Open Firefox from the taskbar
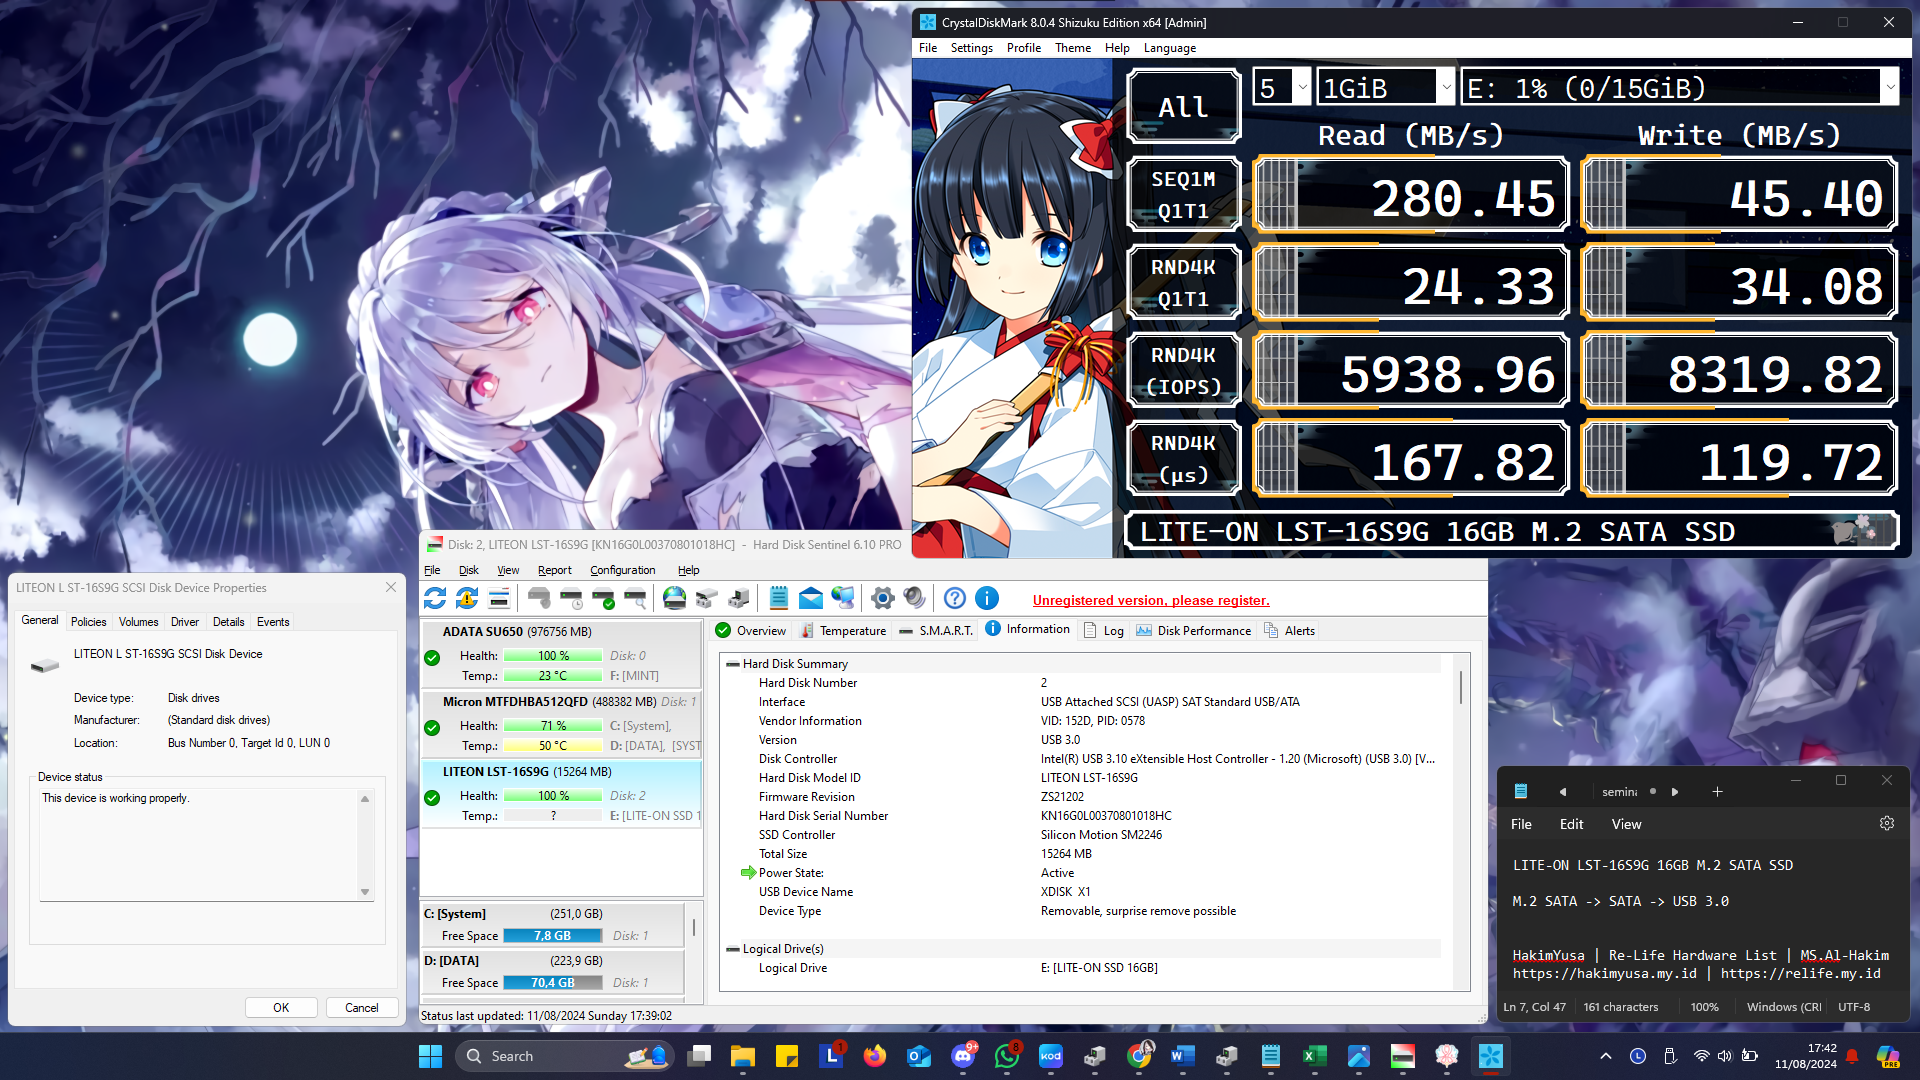This screenshot has height=1080, width=1920. click(875, 1056)
